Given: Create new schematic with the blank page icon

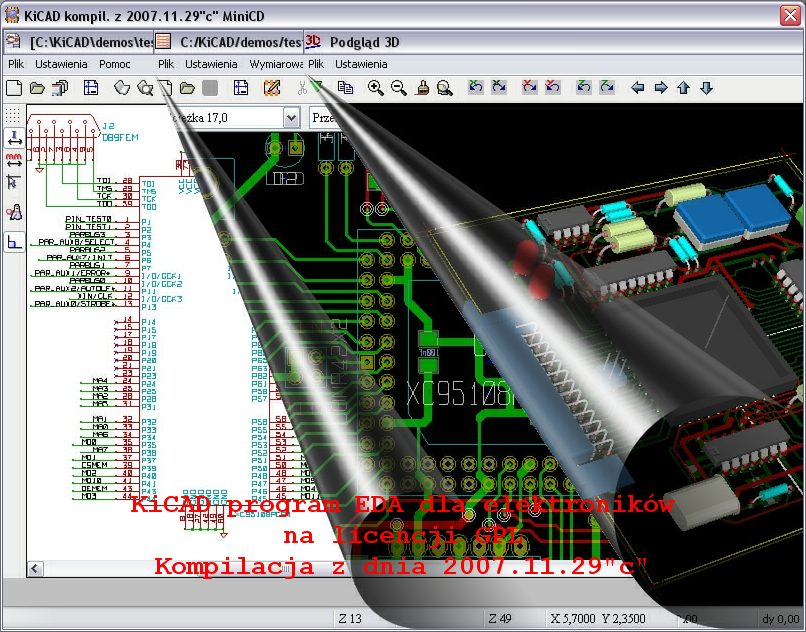Looking at the screenshot, I should (x=14, y=88).
